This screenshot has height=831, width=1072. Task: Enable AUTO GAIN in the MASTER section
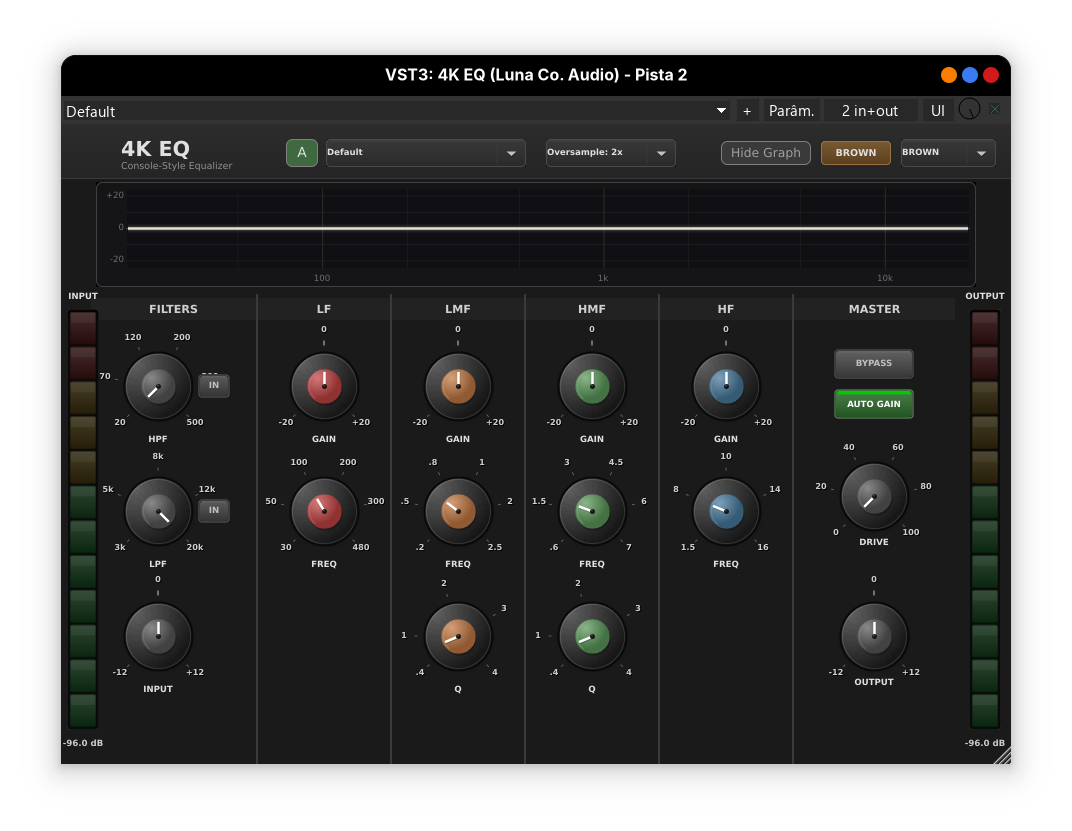coord(873,403)
